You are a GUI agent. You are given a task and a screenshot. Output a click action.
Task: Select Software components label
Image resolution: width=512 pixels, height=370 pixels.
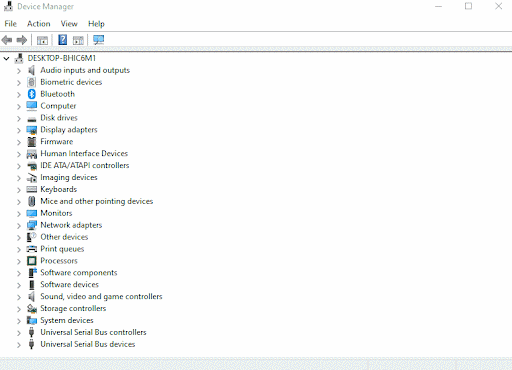79,273
